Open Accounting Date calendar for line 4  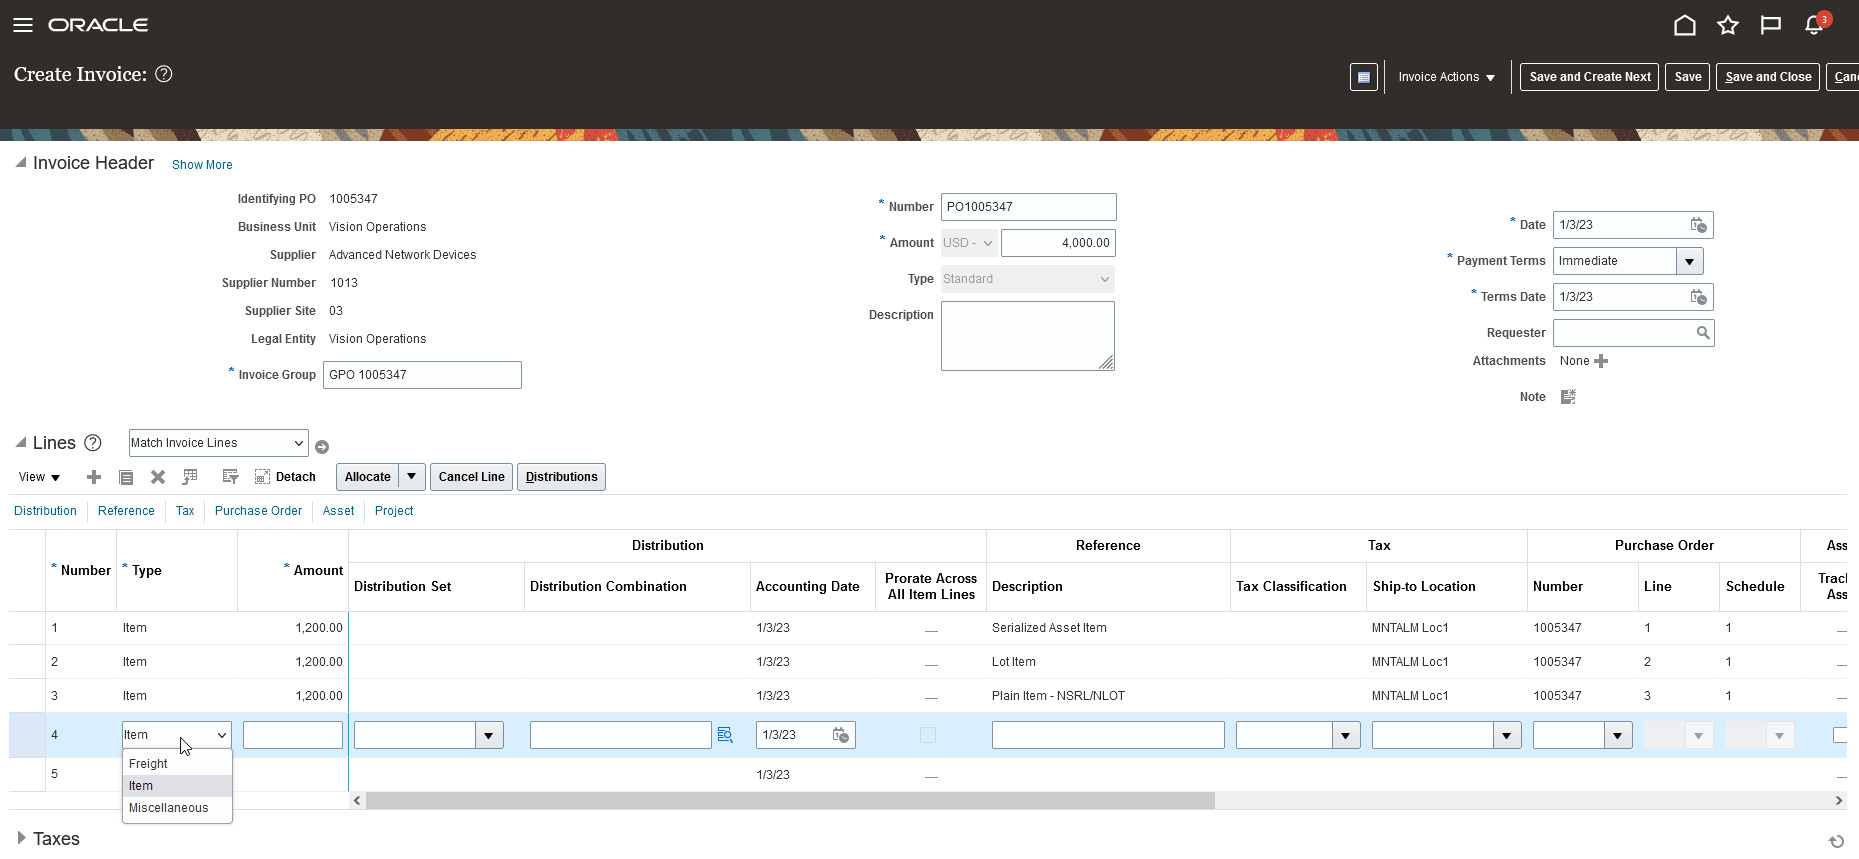click(841, 735)
